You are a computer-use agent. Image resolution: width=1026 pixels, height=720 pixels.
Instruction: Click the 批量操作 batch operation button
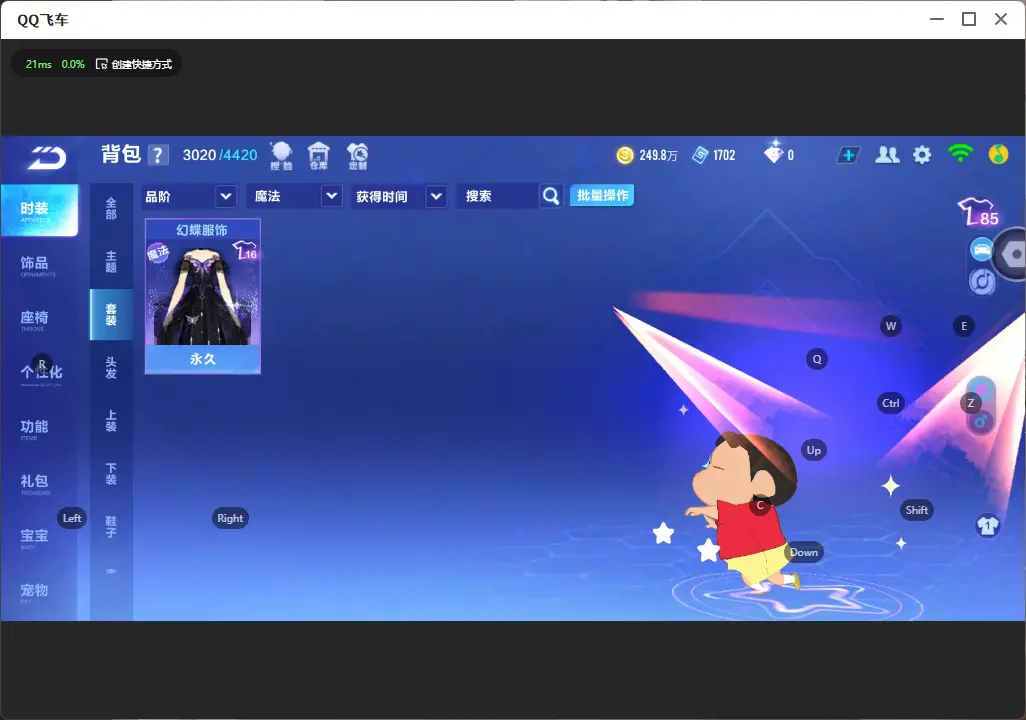[x=602, y=195]
